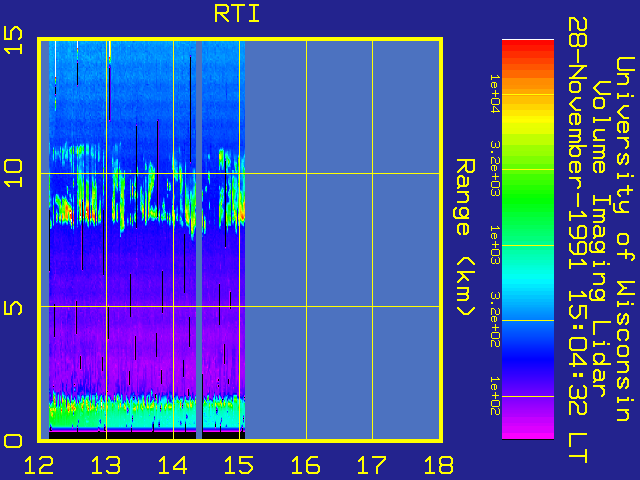Pick the red end of the colorbar
The height and width of the screenshot is (480, 640).
pos(528,47)
